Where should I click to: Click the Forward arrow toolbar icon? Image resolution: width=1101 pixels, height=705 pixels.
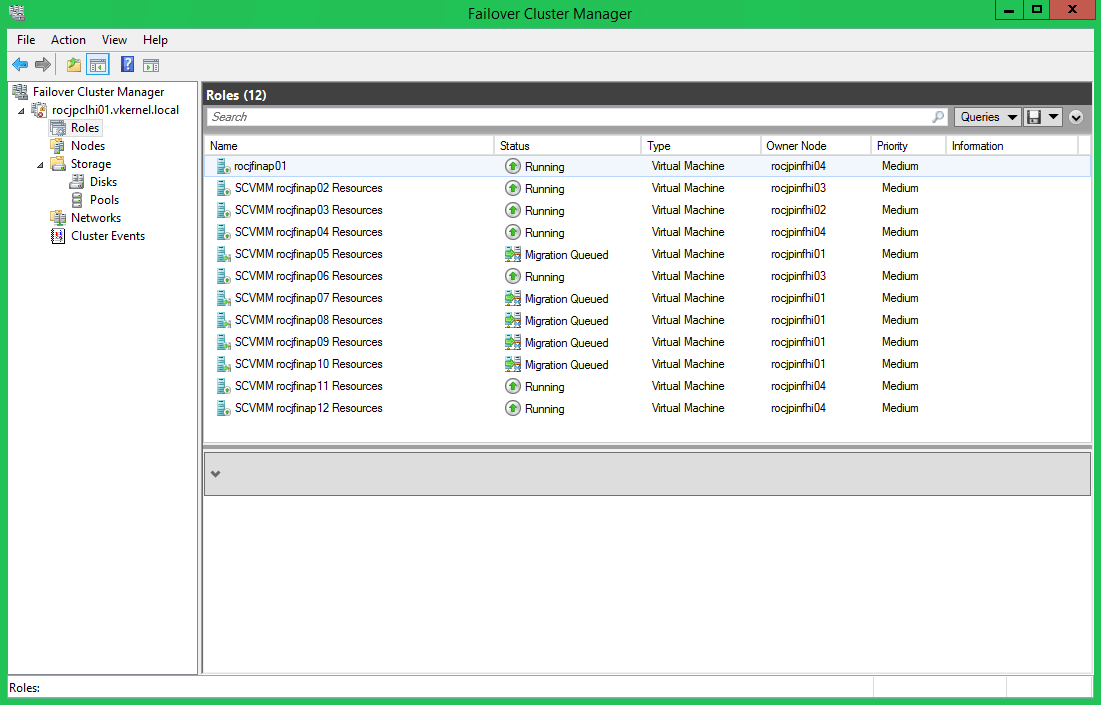(x=43, y=65)
